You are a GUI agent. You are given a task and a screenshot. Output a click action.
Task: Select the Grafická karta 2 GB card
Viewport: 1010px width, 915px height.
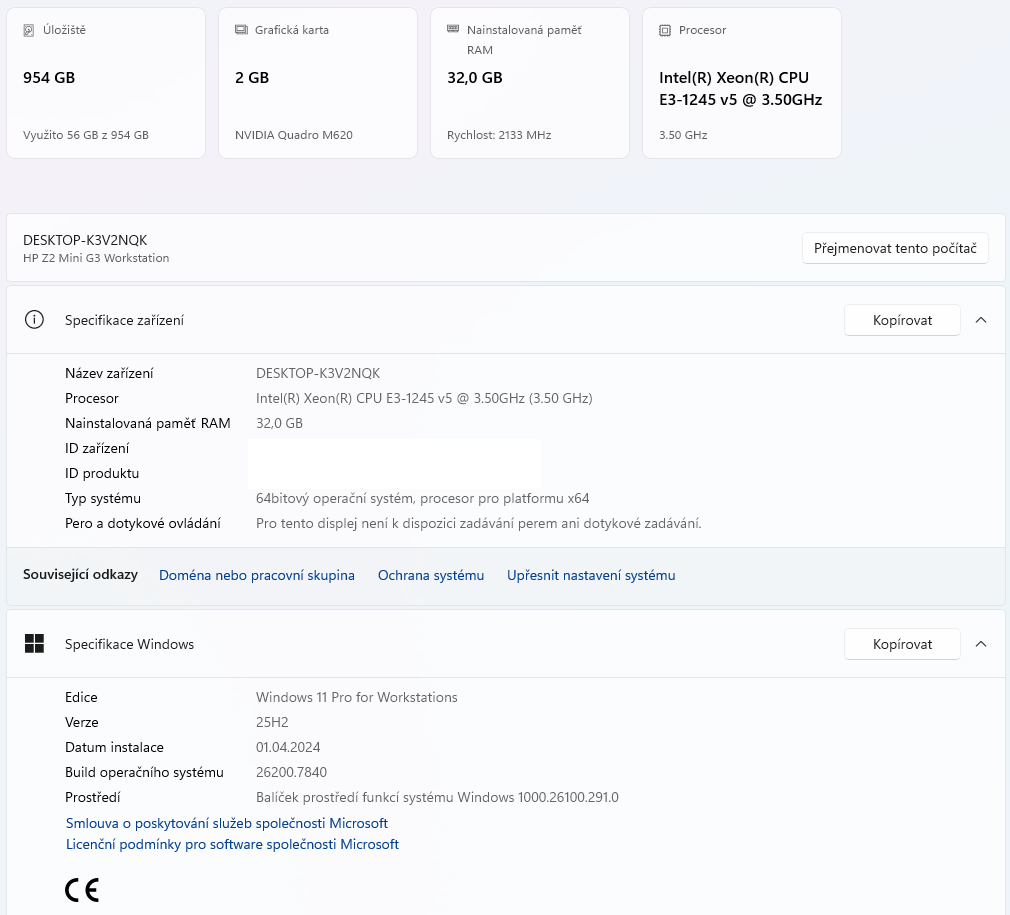pyautogui.click(x=318, y=83)
